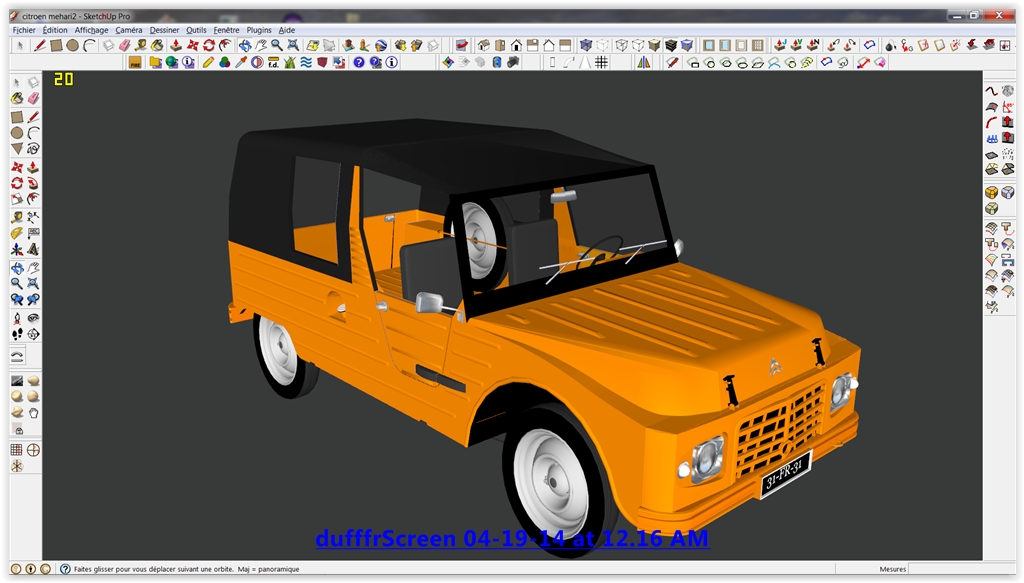The height and width of the screenshot is (583, 1024).
Task: Click the eyedropper plugin icon
Action: point(241,62)
